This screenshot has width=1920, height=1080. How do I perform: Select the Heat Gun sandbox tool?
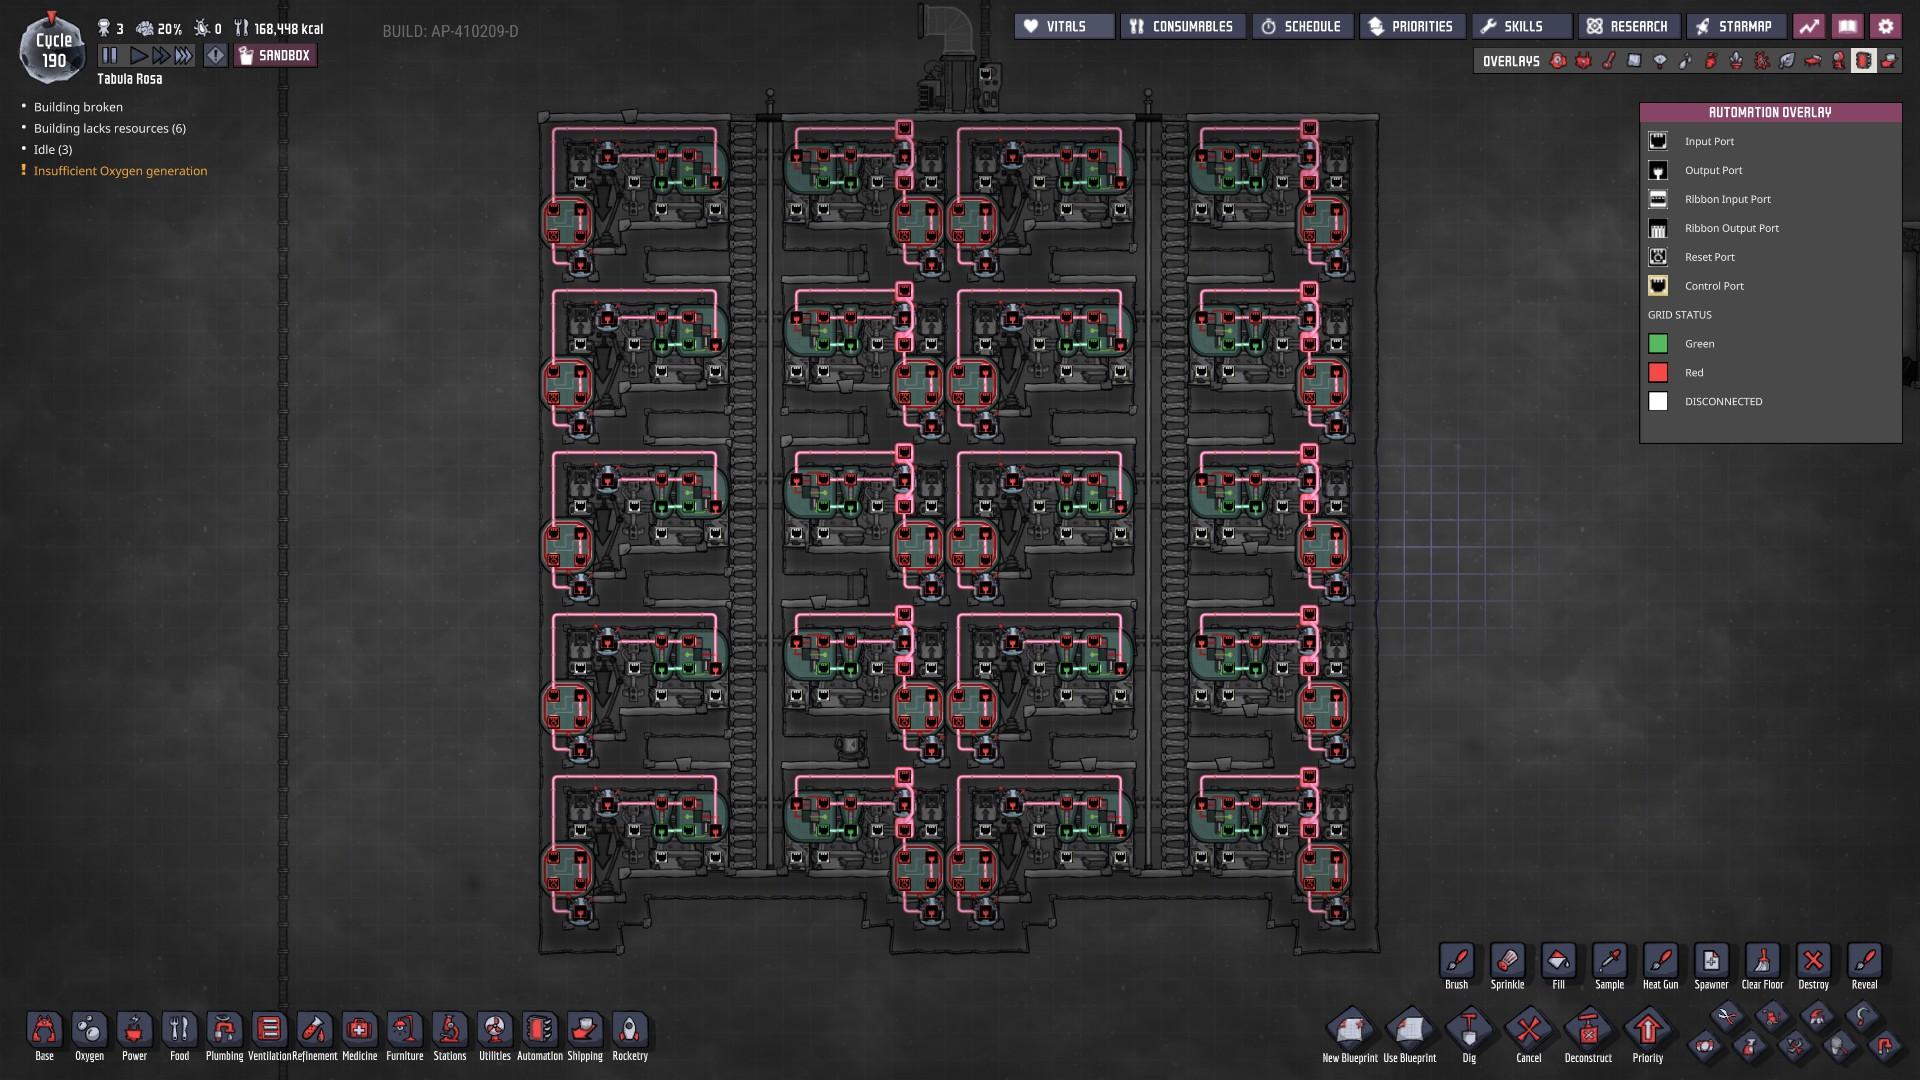click(x=1660, y=962)
